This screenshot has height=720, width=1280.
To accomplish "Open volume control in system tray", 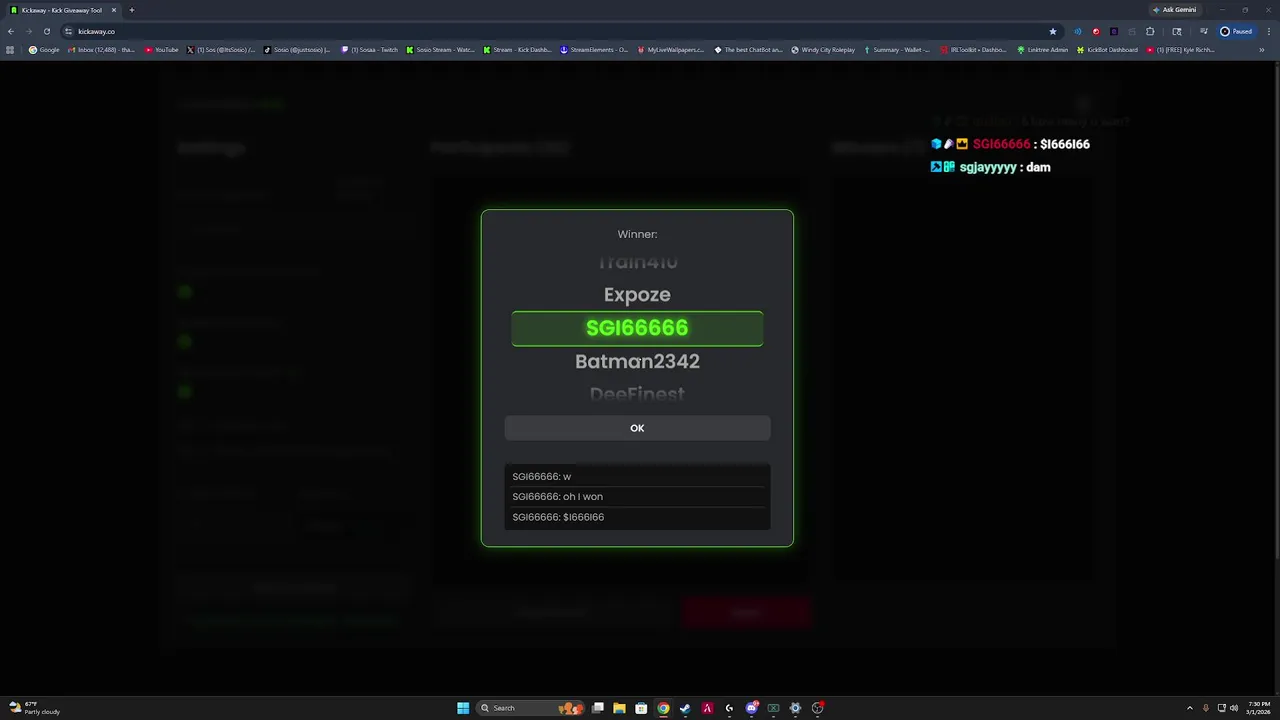I will click(1234, 708).
